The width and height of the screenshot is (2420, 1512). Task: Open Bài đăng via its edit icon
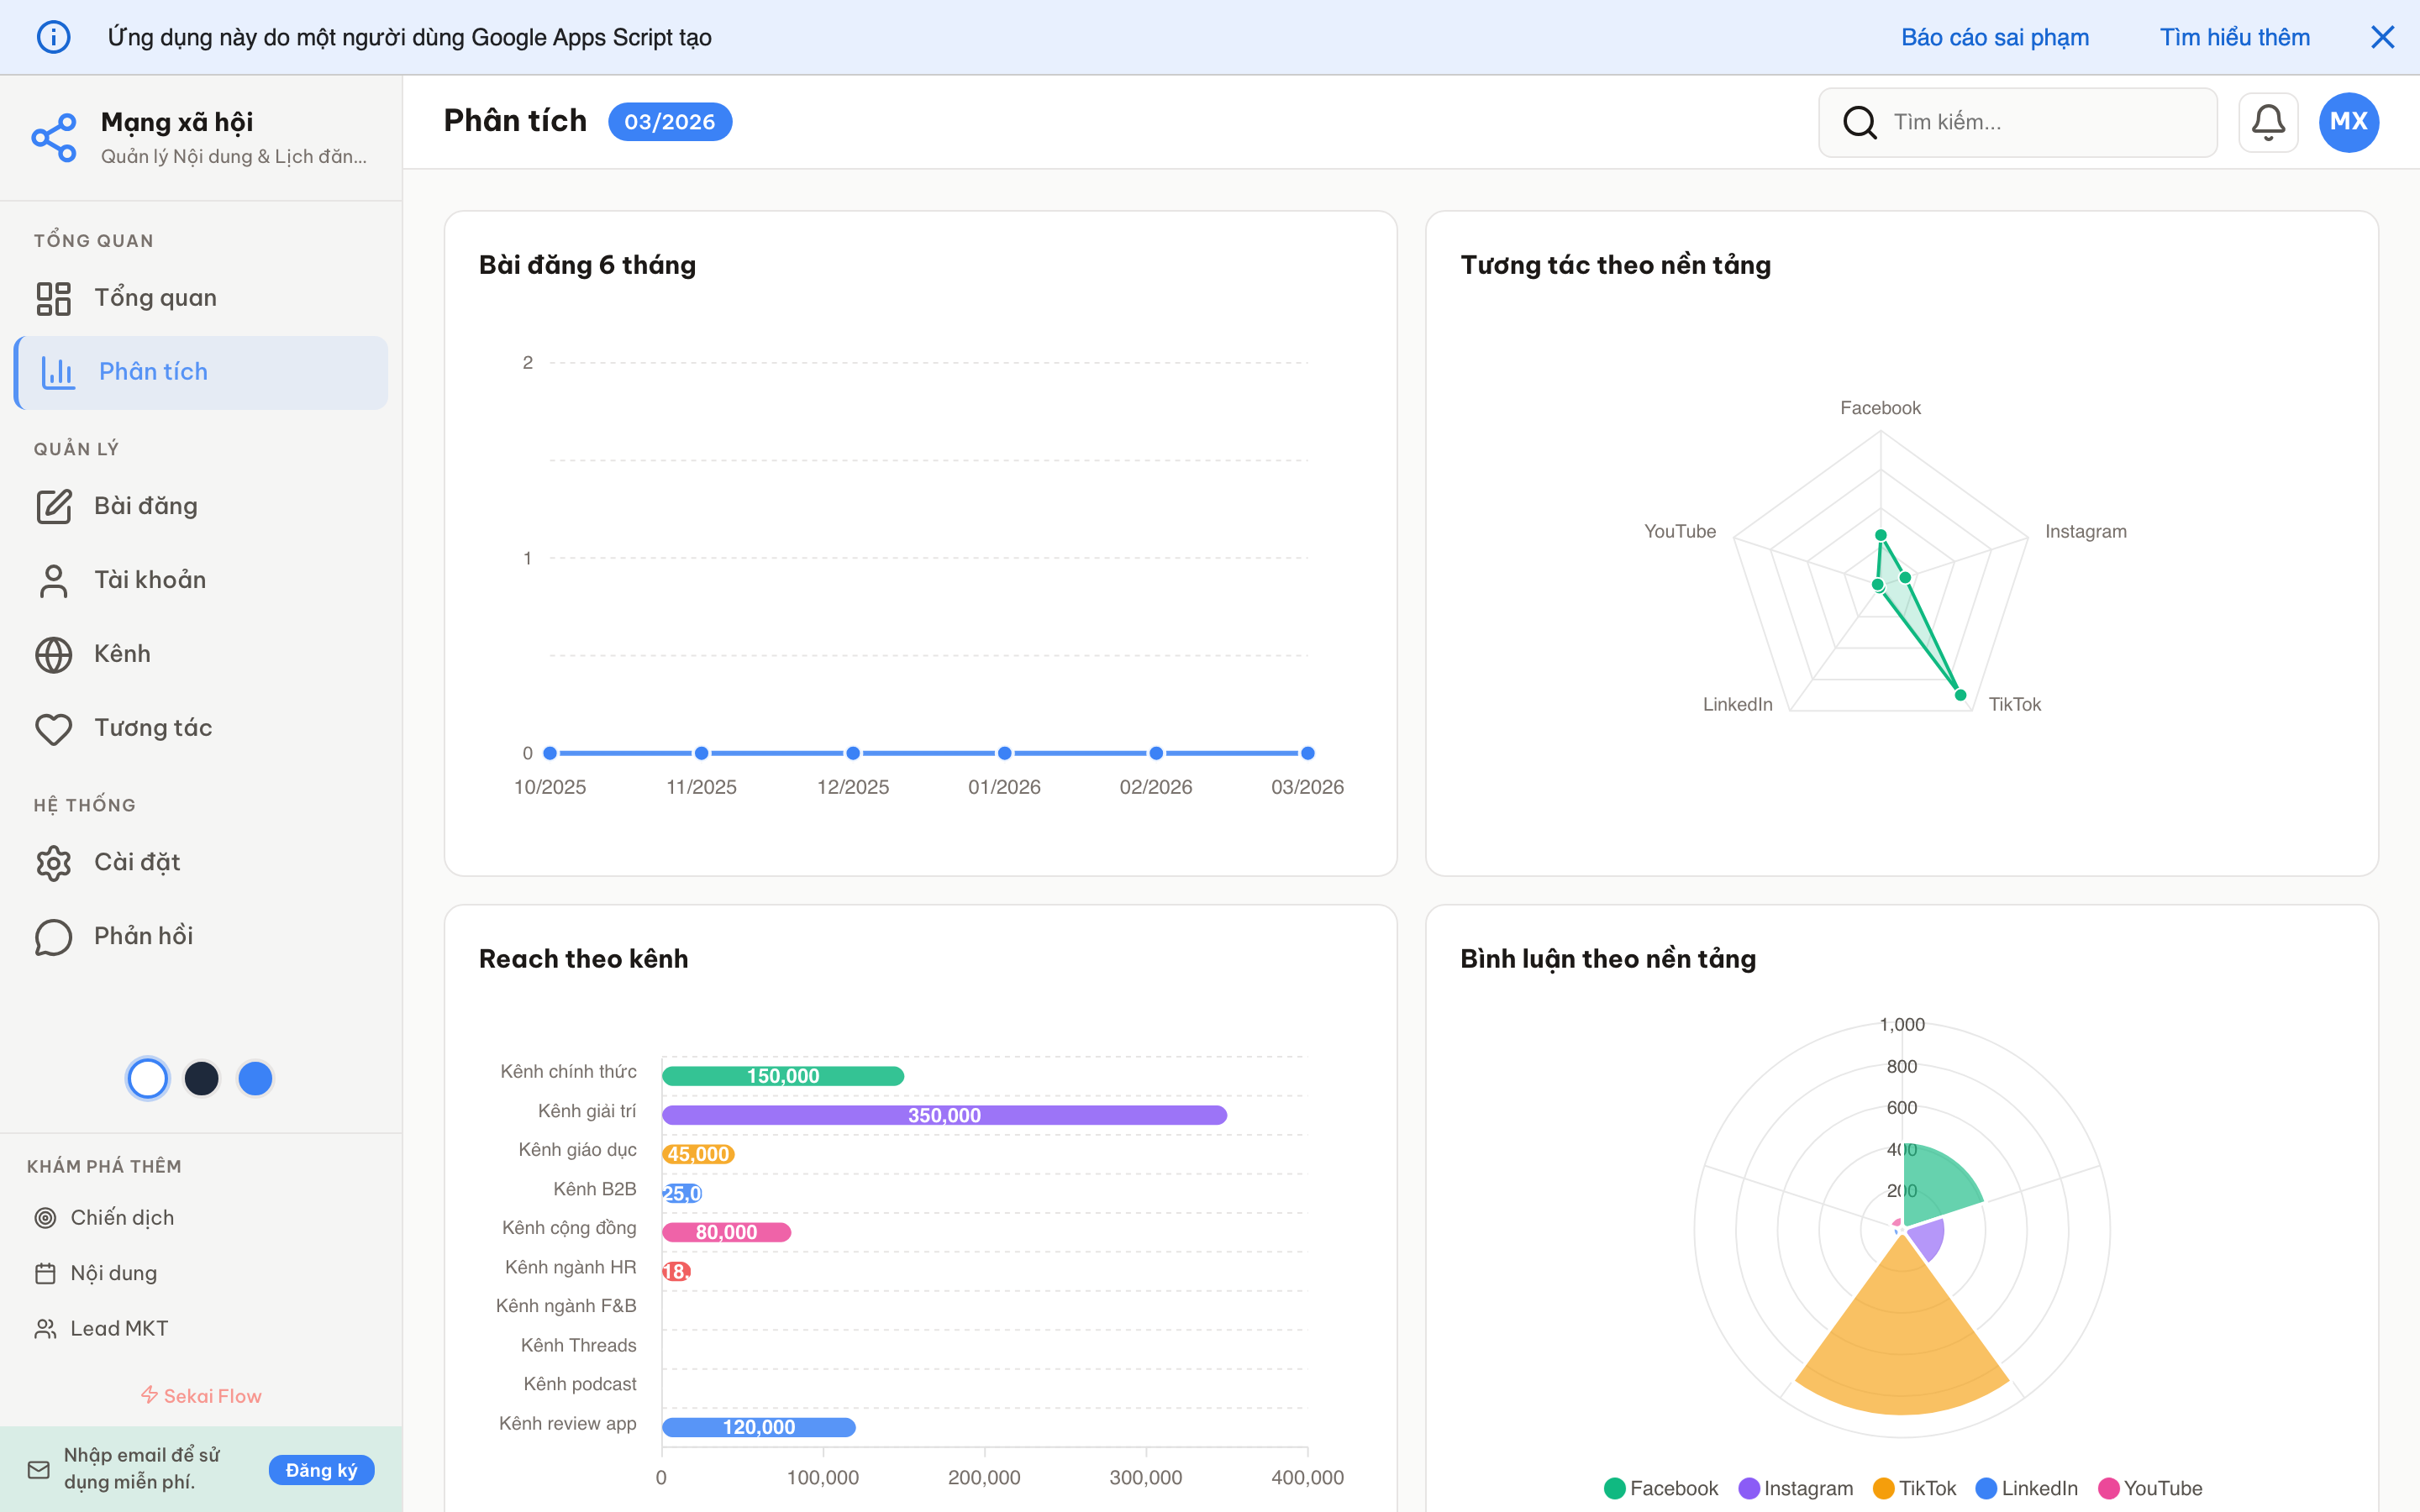click(54, 506)
